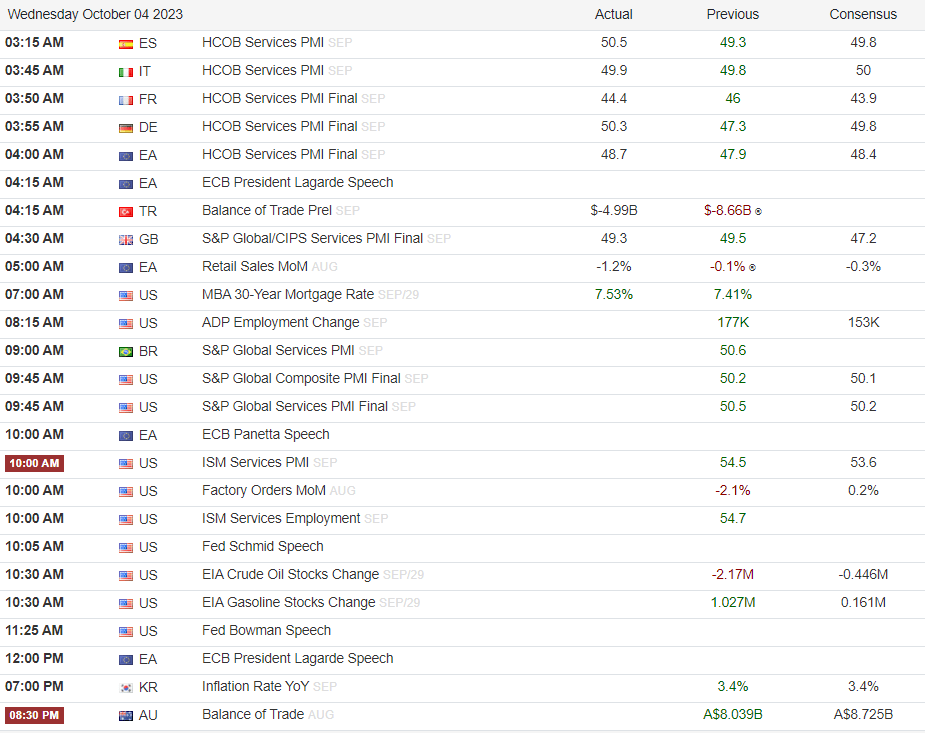This screenshot has height=733, width=925.
Task: Click the EU flag in Retail Sales MoM row
Action: coord(126,268)
